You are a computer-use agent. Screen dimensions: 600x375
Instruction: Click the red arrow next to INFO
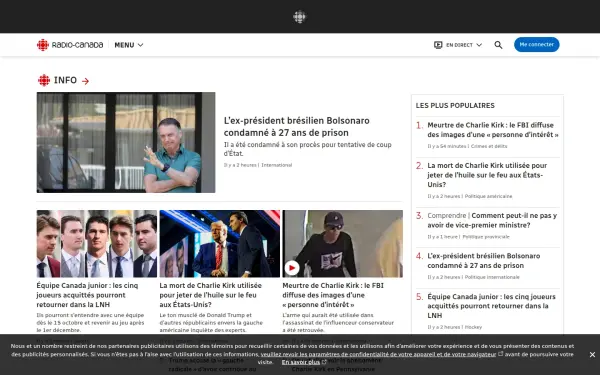coord(85,81)
